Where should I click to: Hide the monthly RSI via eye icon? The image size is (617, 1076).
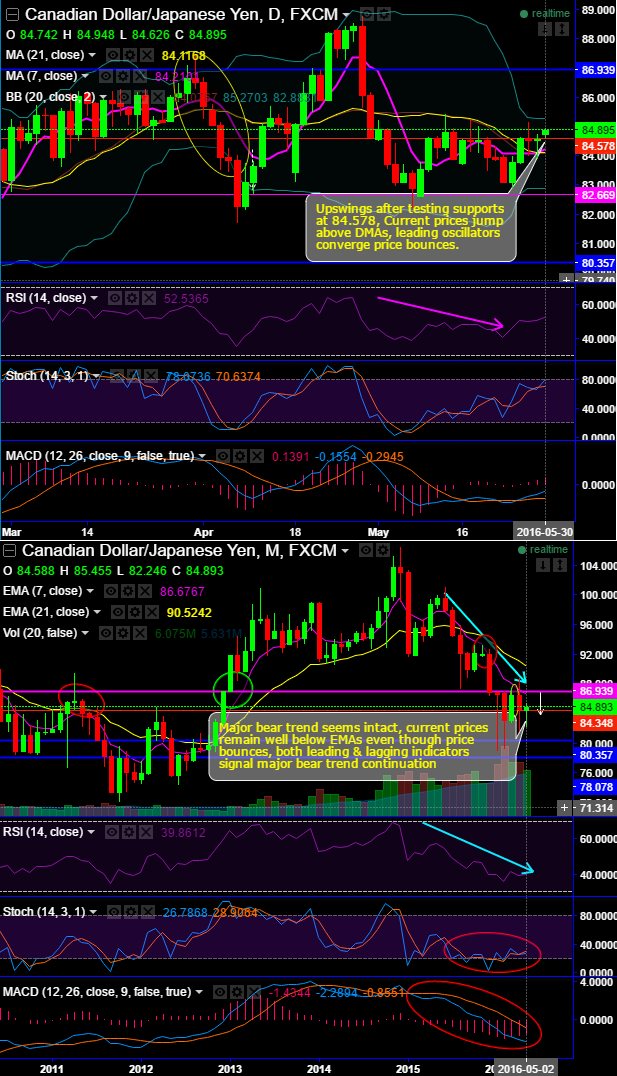112,832
